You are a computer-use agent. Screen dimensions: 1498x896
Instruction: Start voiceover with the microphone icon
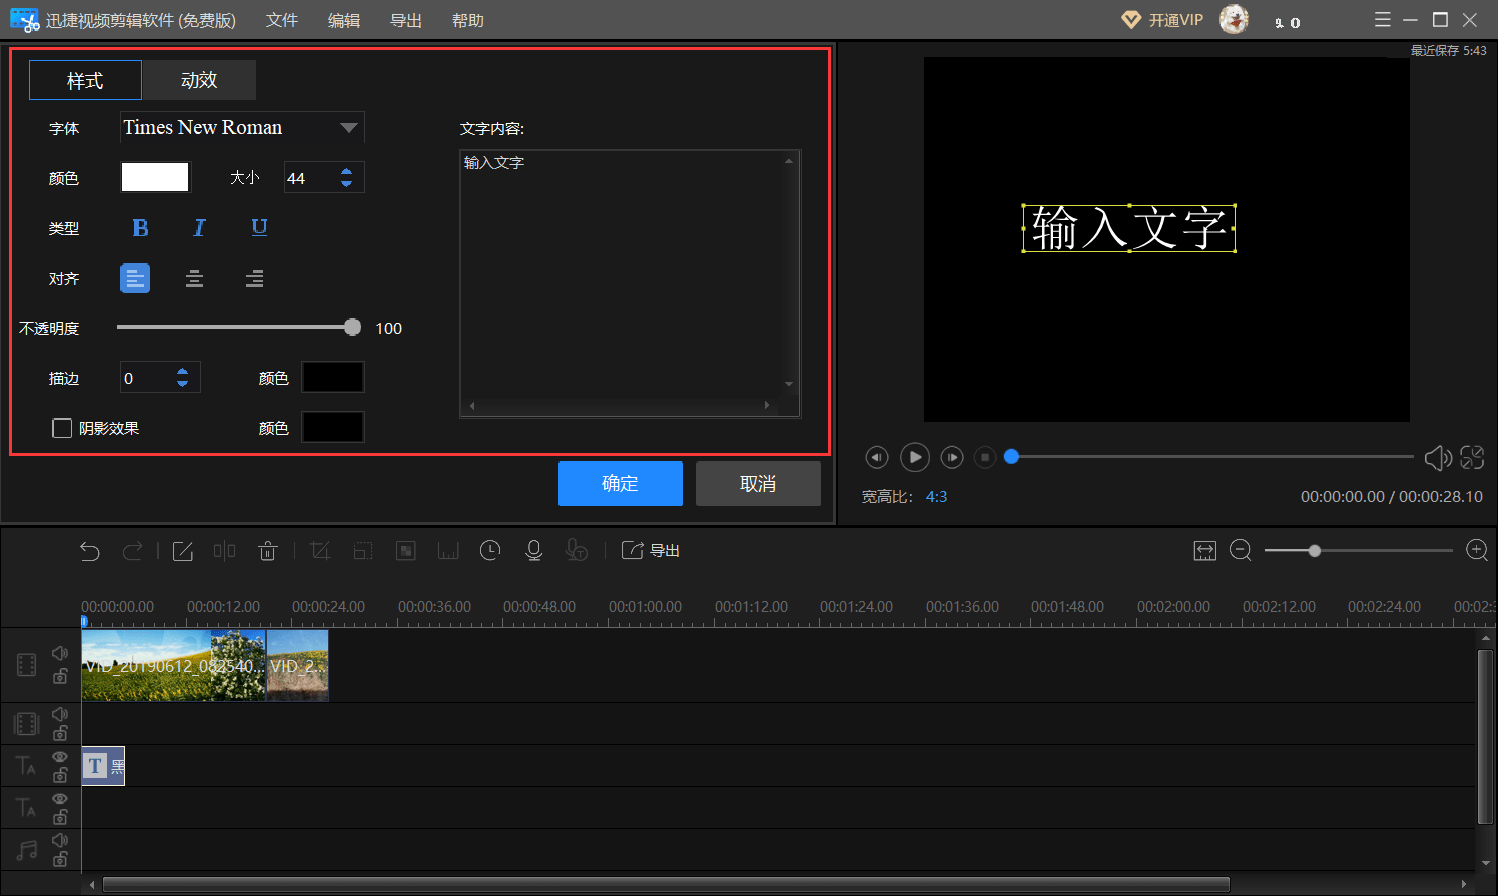(534, 550)
